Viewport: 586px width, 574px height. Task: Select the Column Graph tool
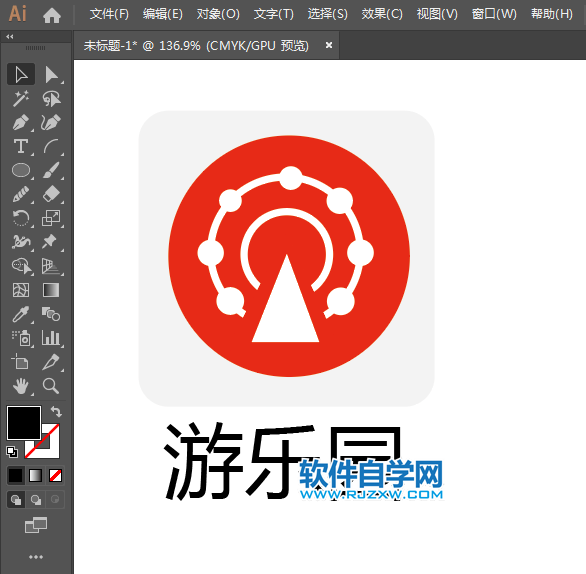(51, 338)
